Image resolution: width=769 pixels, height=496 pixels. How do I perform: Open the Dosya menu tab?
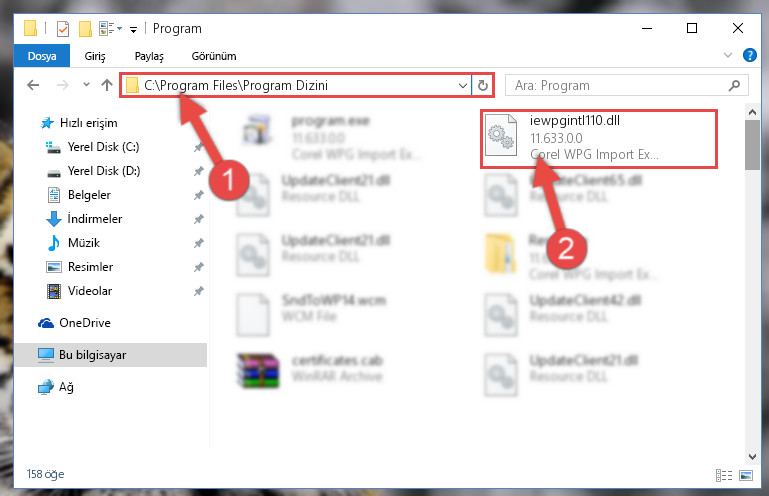point(42,56)
